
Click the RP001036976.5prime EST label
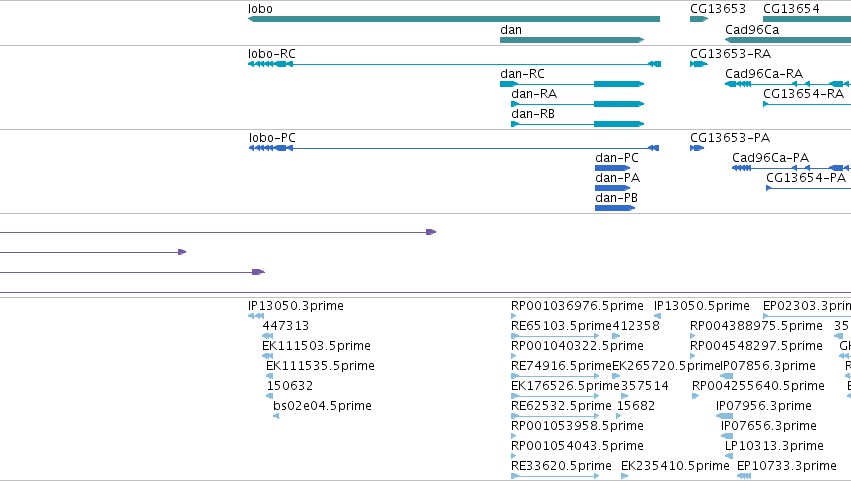[577, 306]
